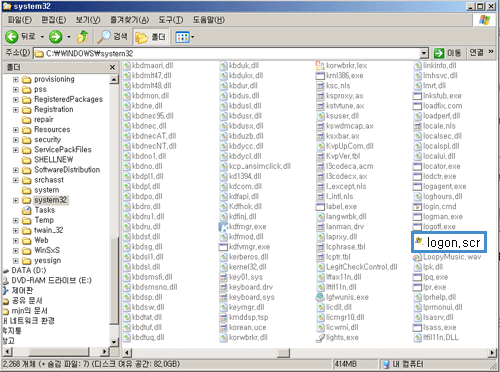The height and width of the screenshot is (372, 500).
Task: Open the Back history dropdown arrow
Action: 42,37
